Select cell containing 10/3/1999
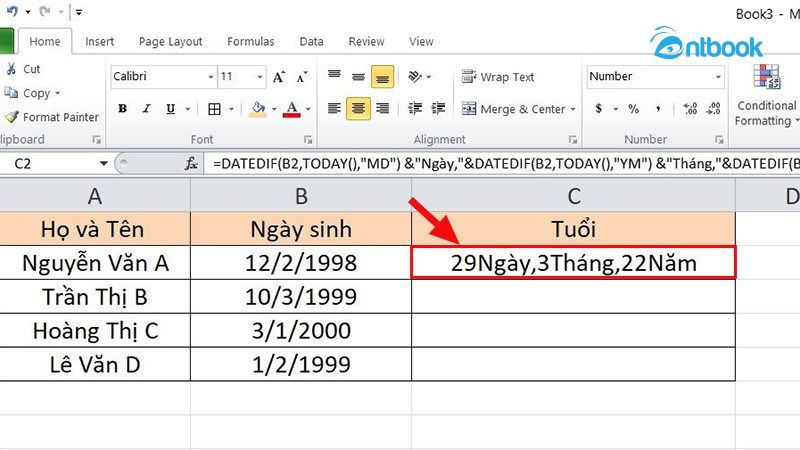The width and height of the screenshot is (800, 450). (301, 296)
